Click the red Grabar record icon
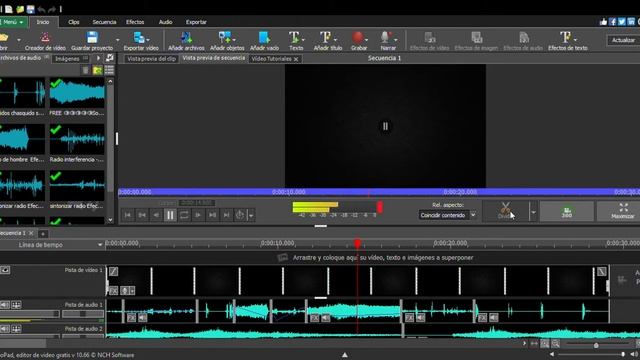 (x=358, y=38)
